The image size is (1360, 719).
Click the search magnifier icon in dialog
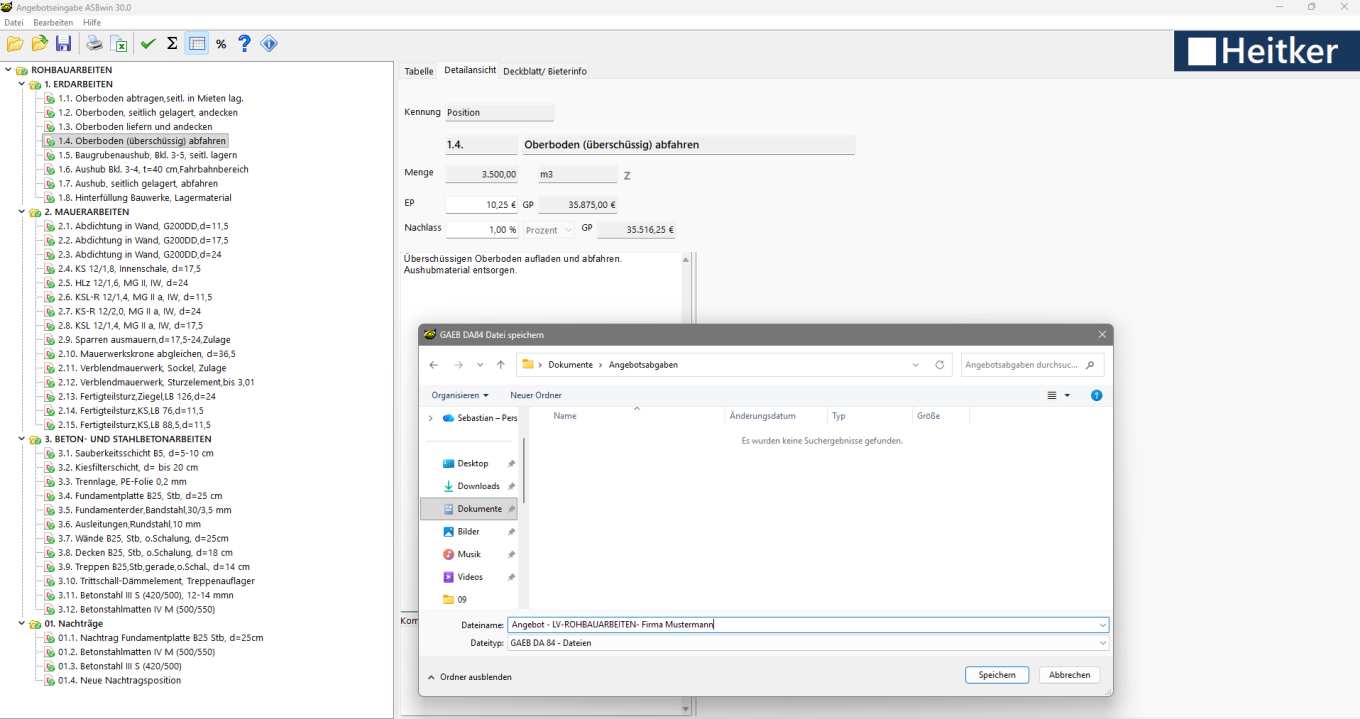(1090, 365)
